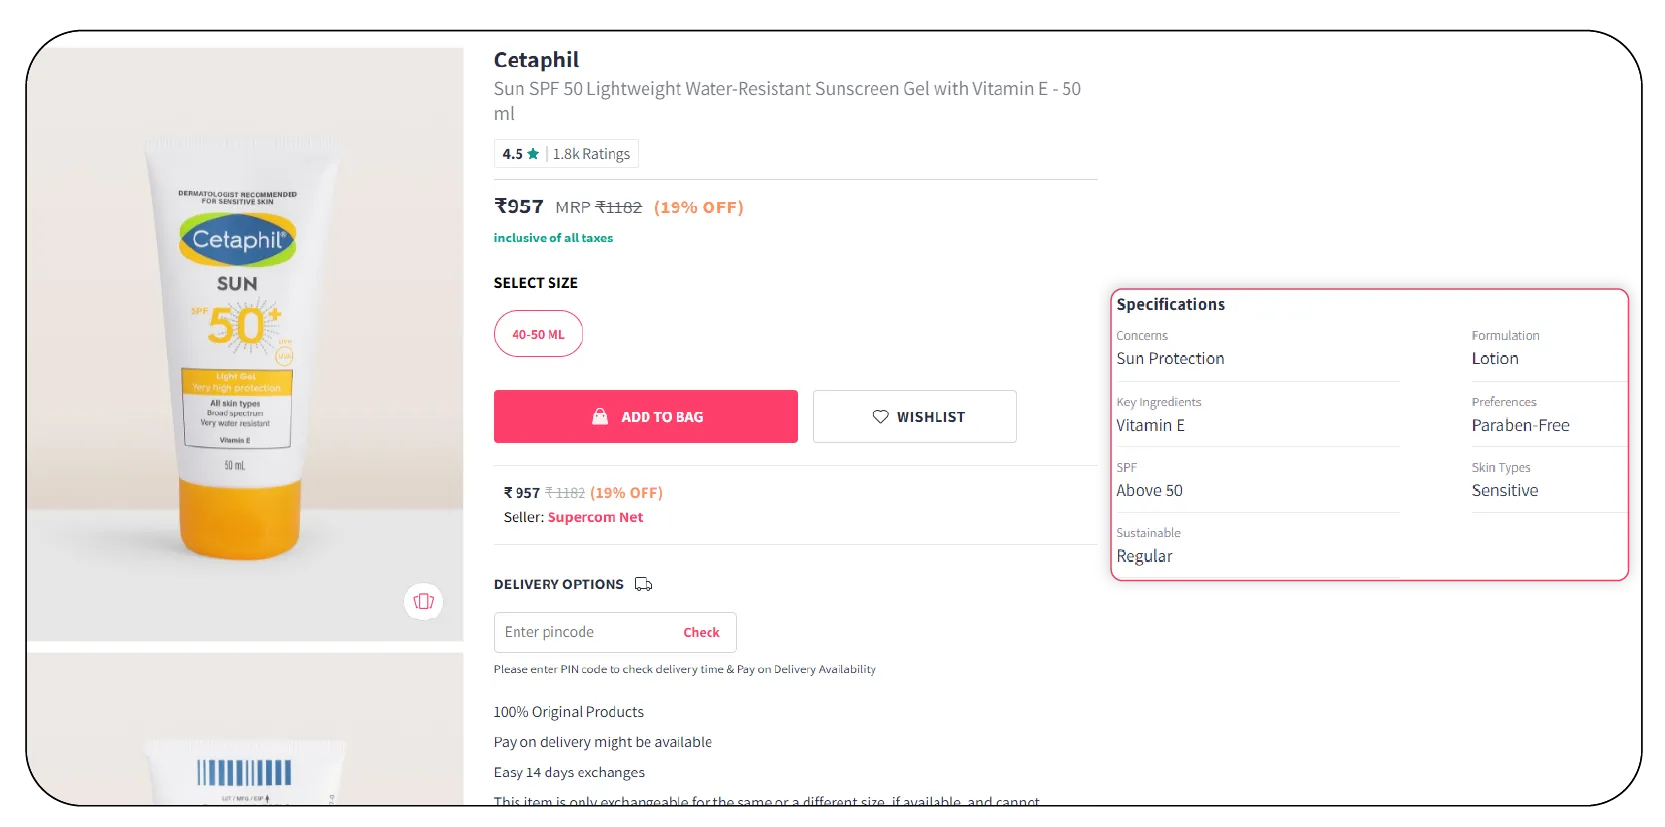Open the Supercom Net seller link
The image size is (1665, 827).
click(x=595, y=517)
